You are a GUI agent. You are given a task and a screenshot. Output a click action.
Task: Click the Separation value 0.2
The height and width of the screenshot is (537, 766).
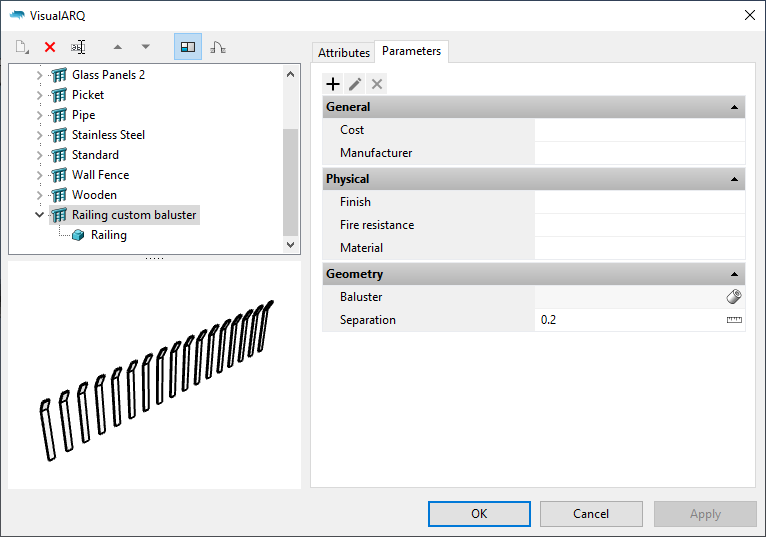point(548,320)
